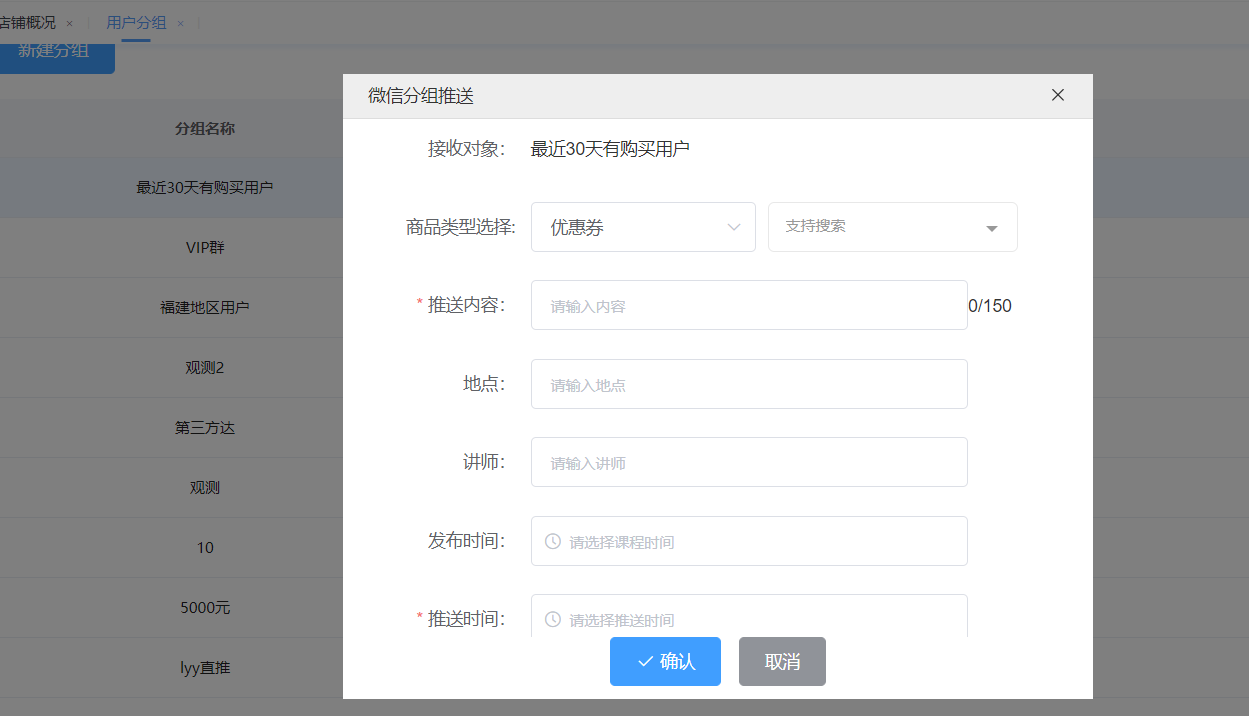This screenshot has height=716, width=1249.
Task: Switch to the 店铺概况 tab
Action: (28, 22)
